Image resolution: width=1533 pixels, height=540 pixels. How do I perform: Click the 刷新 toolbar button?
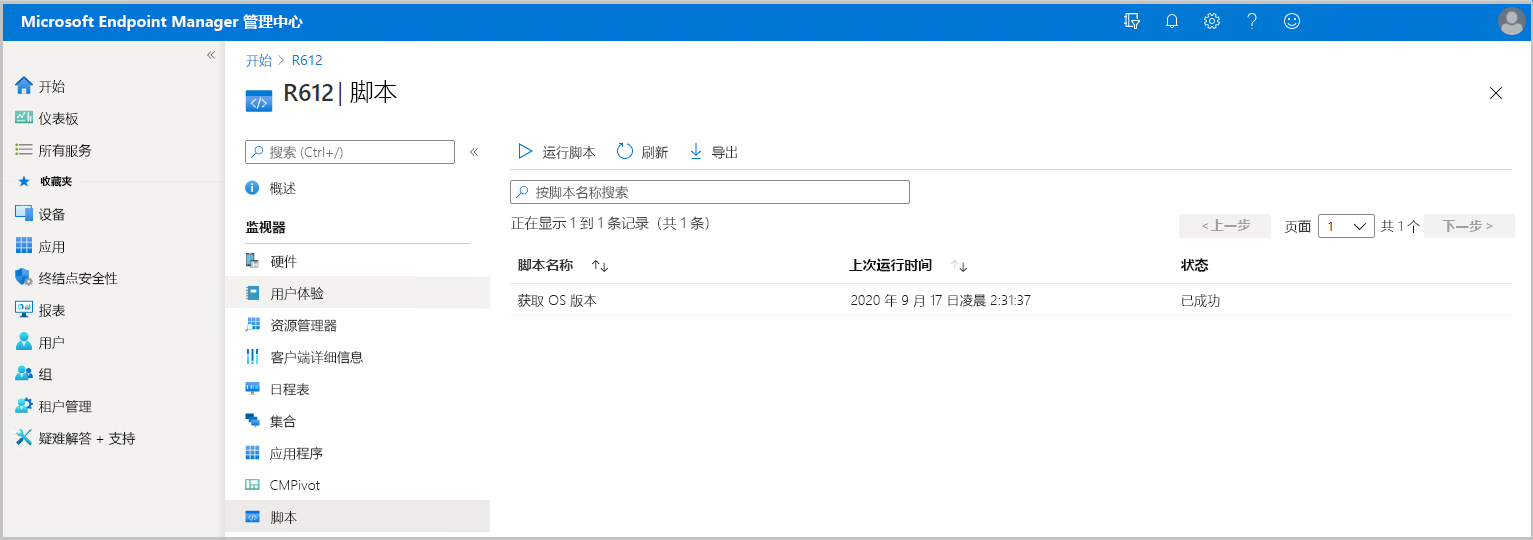click(642, 152)
